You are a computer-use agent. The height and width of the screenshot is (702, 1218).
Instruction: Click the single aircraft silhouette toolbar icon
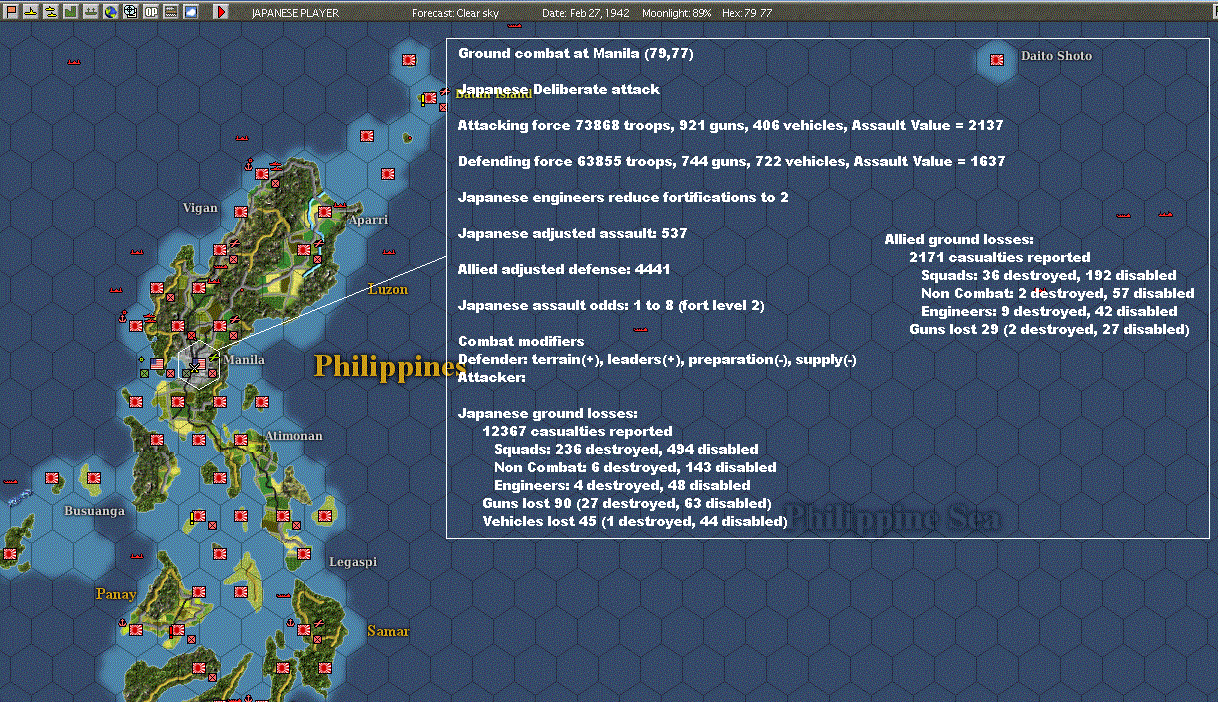(x=30, y=12)
